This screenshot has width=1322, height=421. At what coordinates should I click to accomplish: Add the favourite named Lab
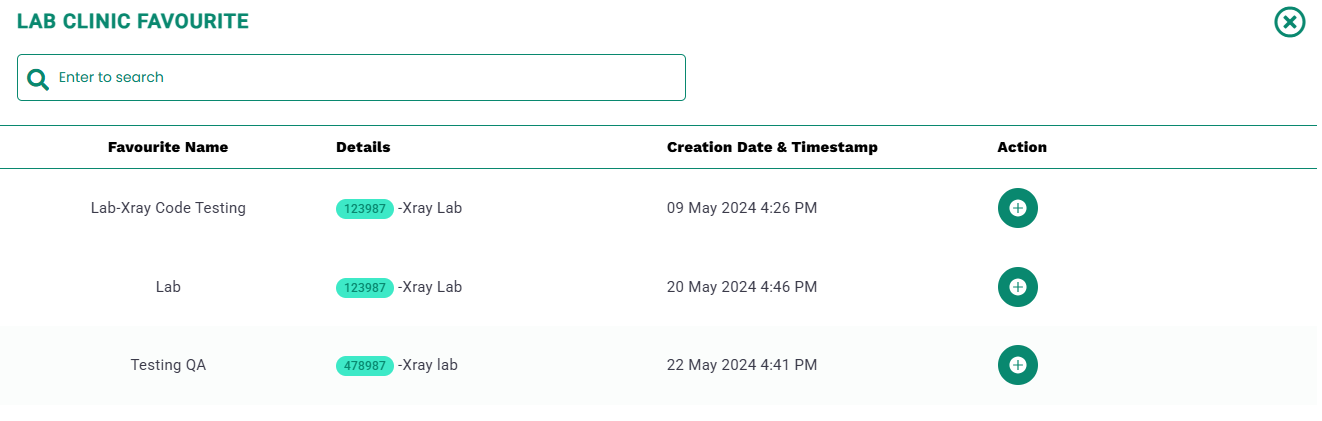tap(1017, 287)
